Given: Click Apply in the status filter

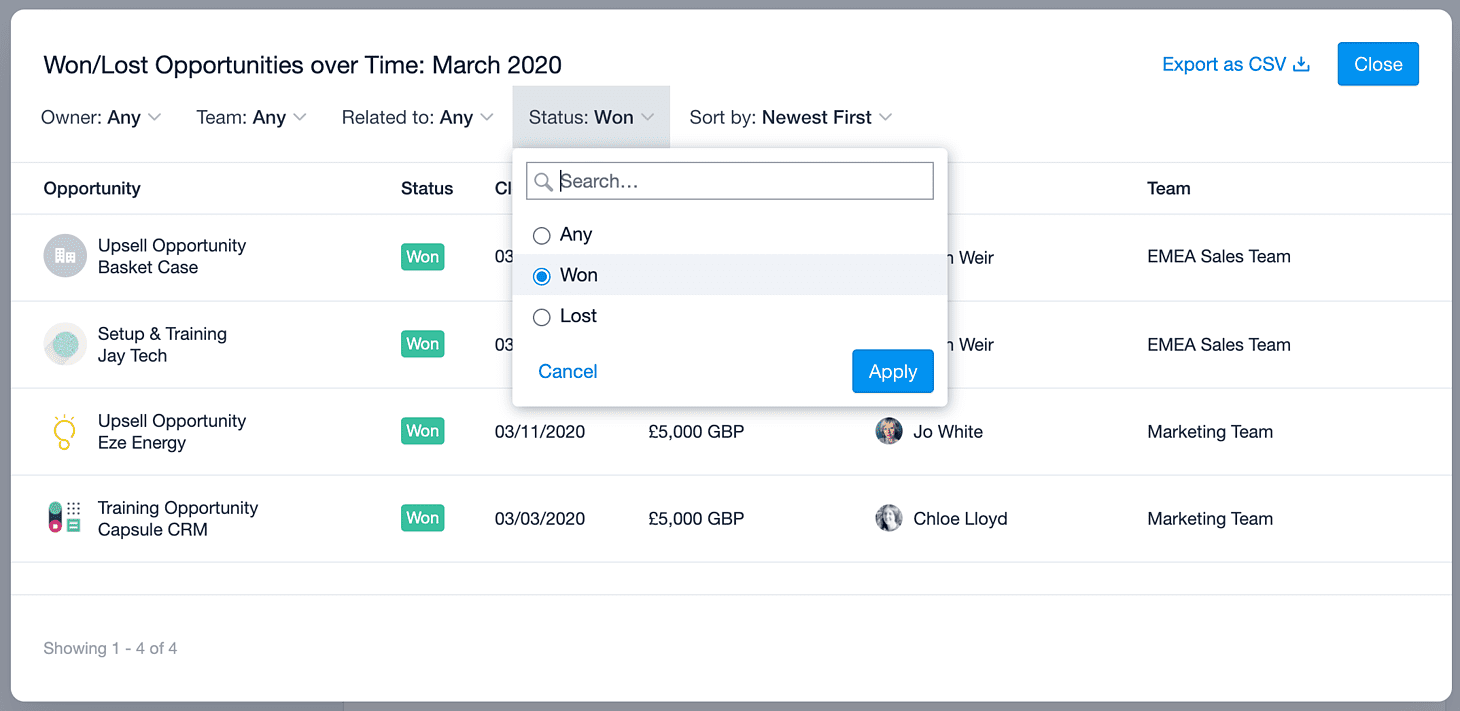Looking at the screenshot, I should click(893, 371).
